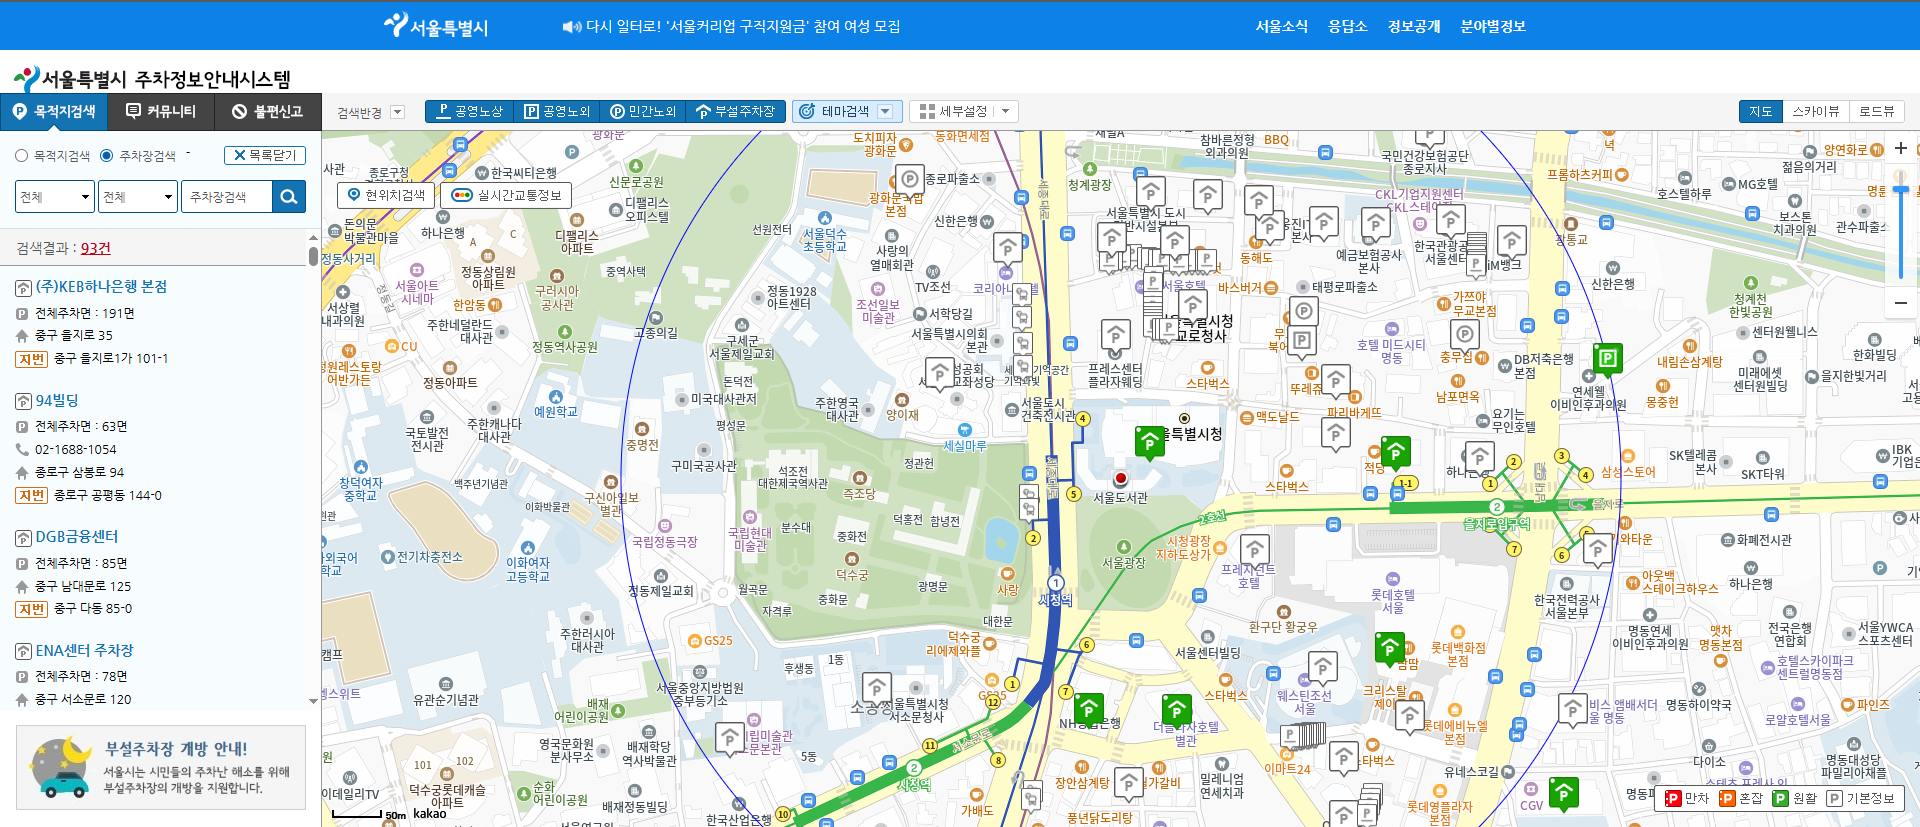This screenshot has width=1920, height=827.
Task: Zoom out the map with minus button
Action: coord(1900,303)
